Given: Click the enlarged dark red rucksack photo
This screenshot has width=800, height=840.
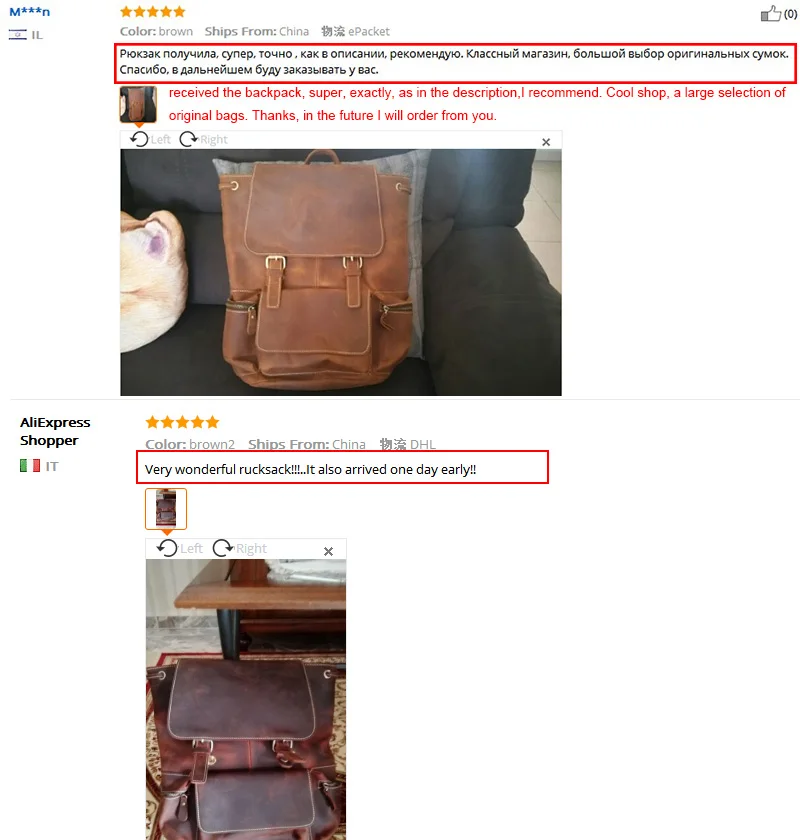Looking at the screenshot, I should point(246,699).
